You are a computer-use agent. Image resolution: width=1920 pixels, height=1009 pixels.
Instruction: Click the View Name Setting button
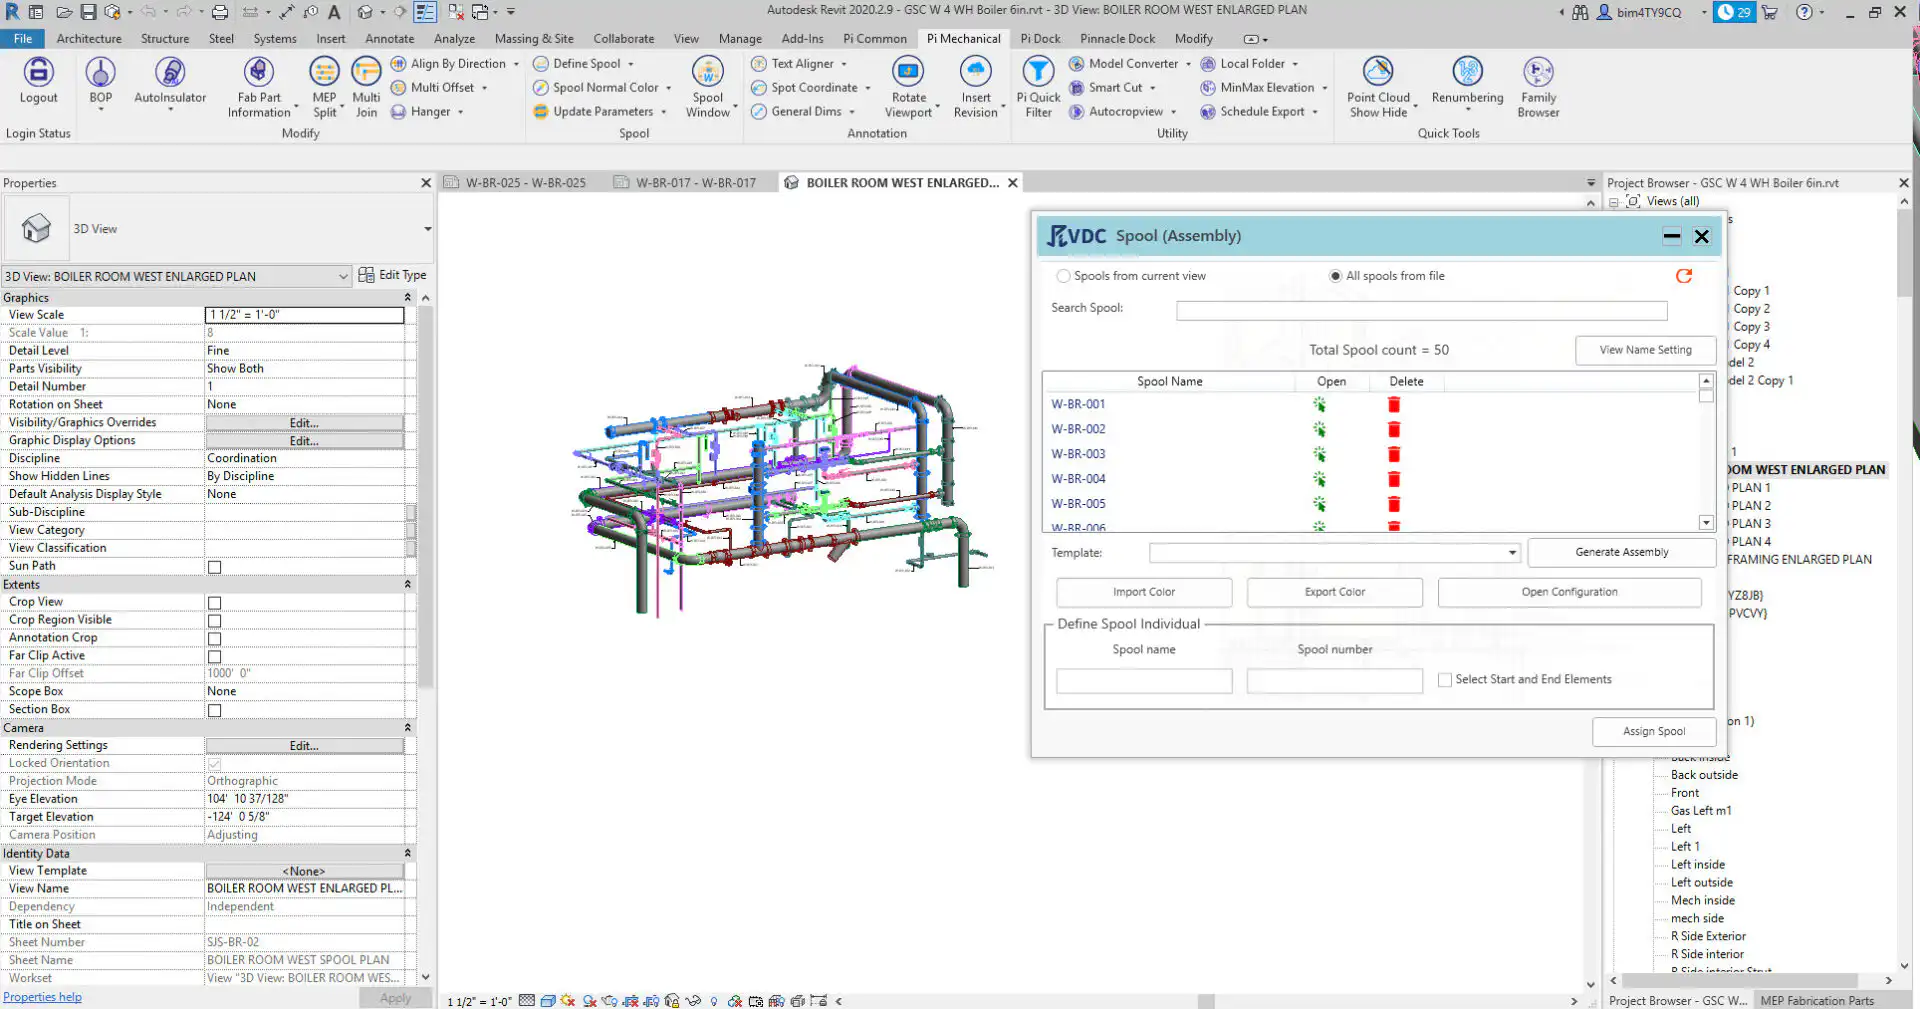click(x=1645, y=350)
